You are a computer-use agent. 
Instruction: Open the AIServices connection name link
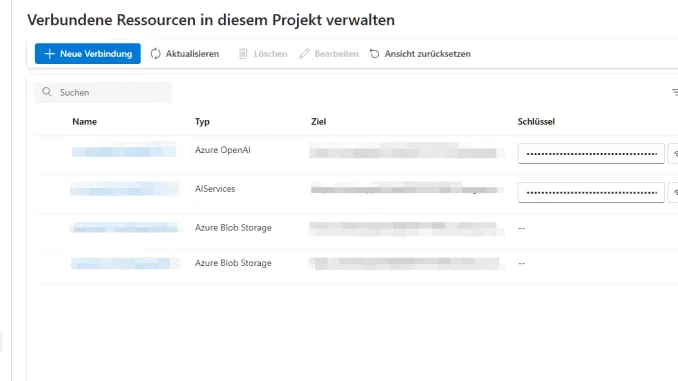(x=125, y=189)
